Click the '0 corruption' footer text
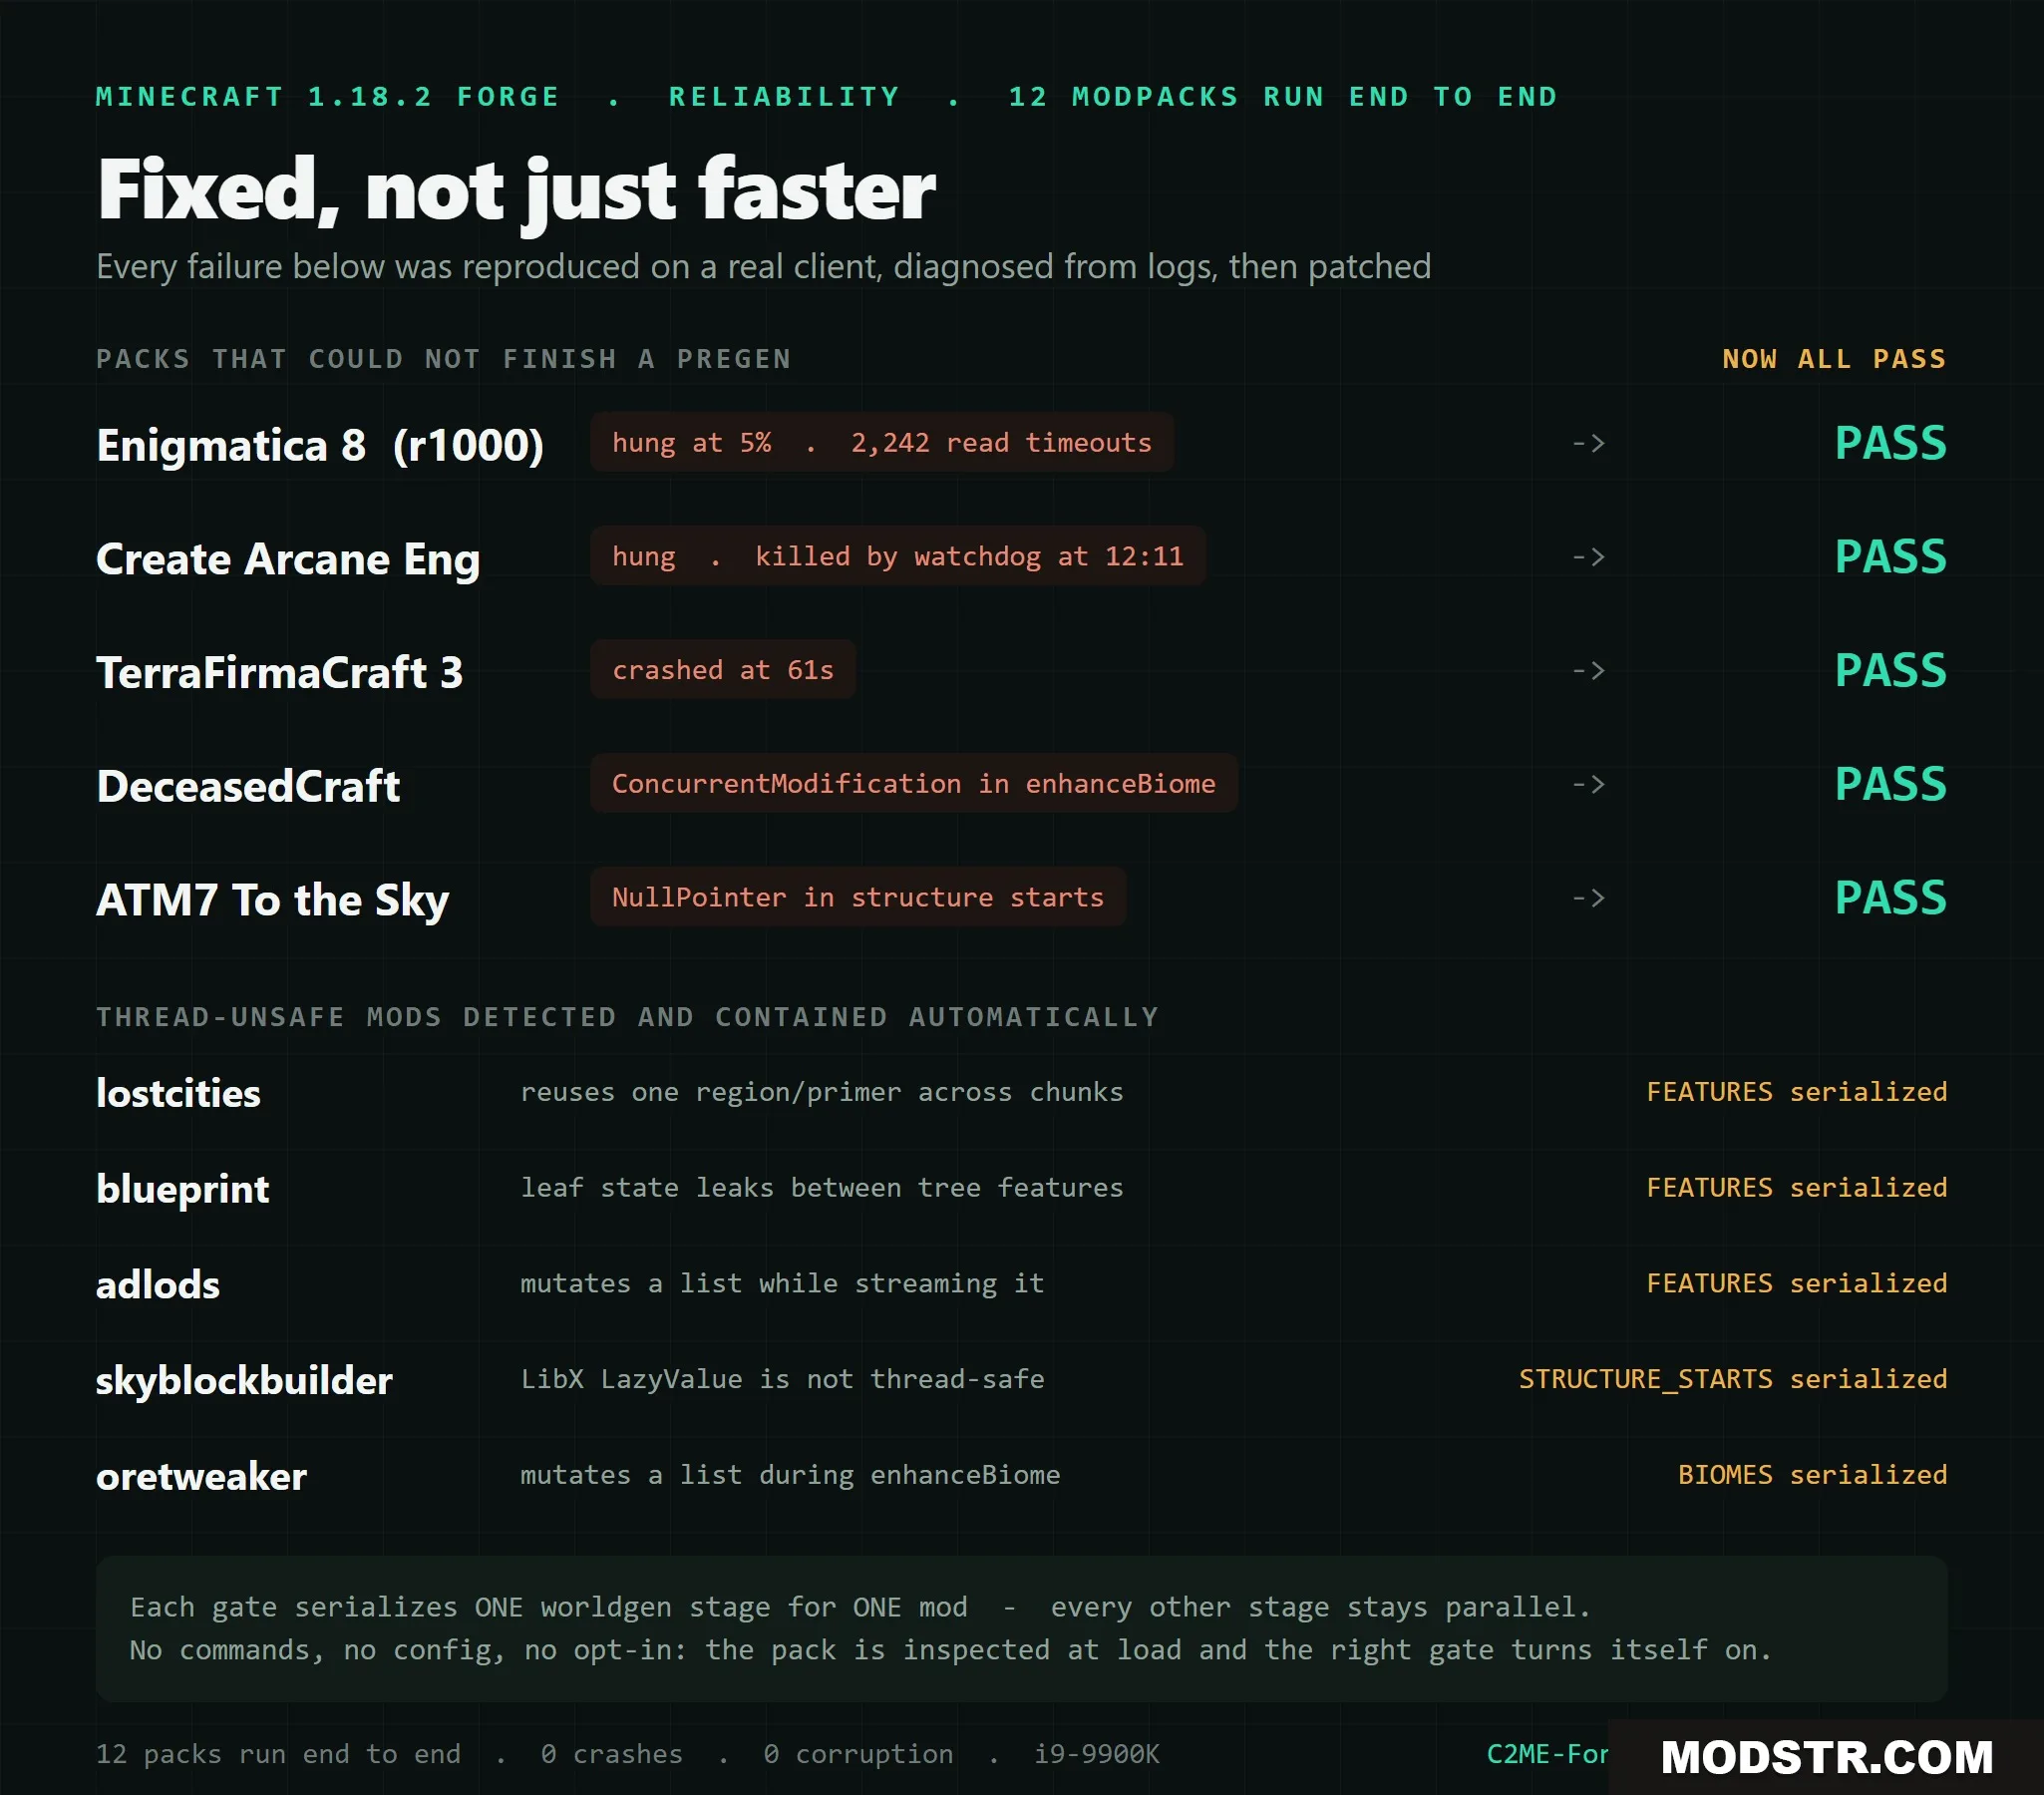This screenshot has width=2044, height=1795. click(858, 1754)
